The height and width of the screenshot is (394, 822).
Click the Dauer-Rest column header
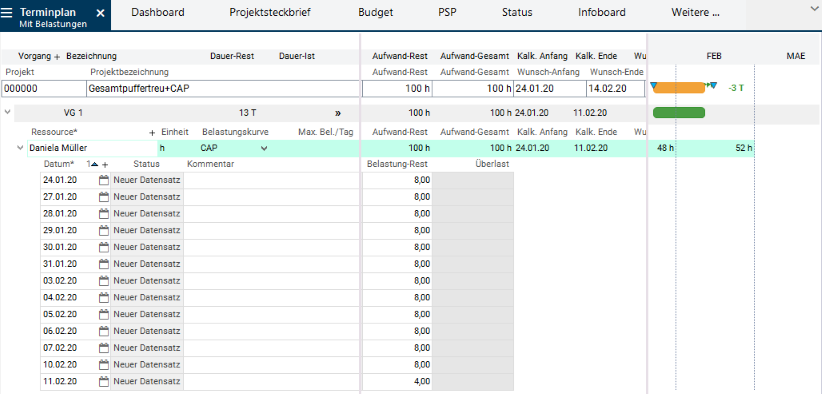tap(232, 56)
